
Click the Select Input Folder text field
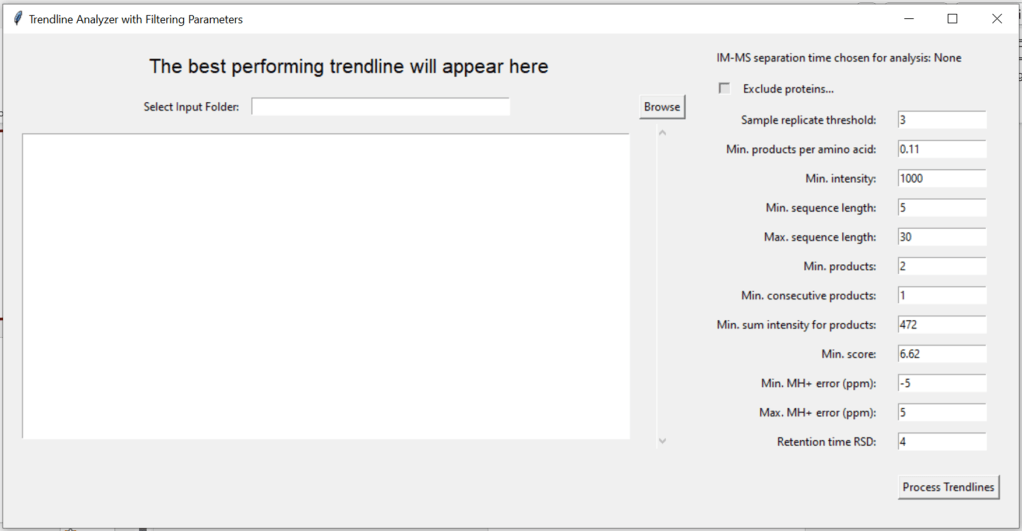(380, 107)
